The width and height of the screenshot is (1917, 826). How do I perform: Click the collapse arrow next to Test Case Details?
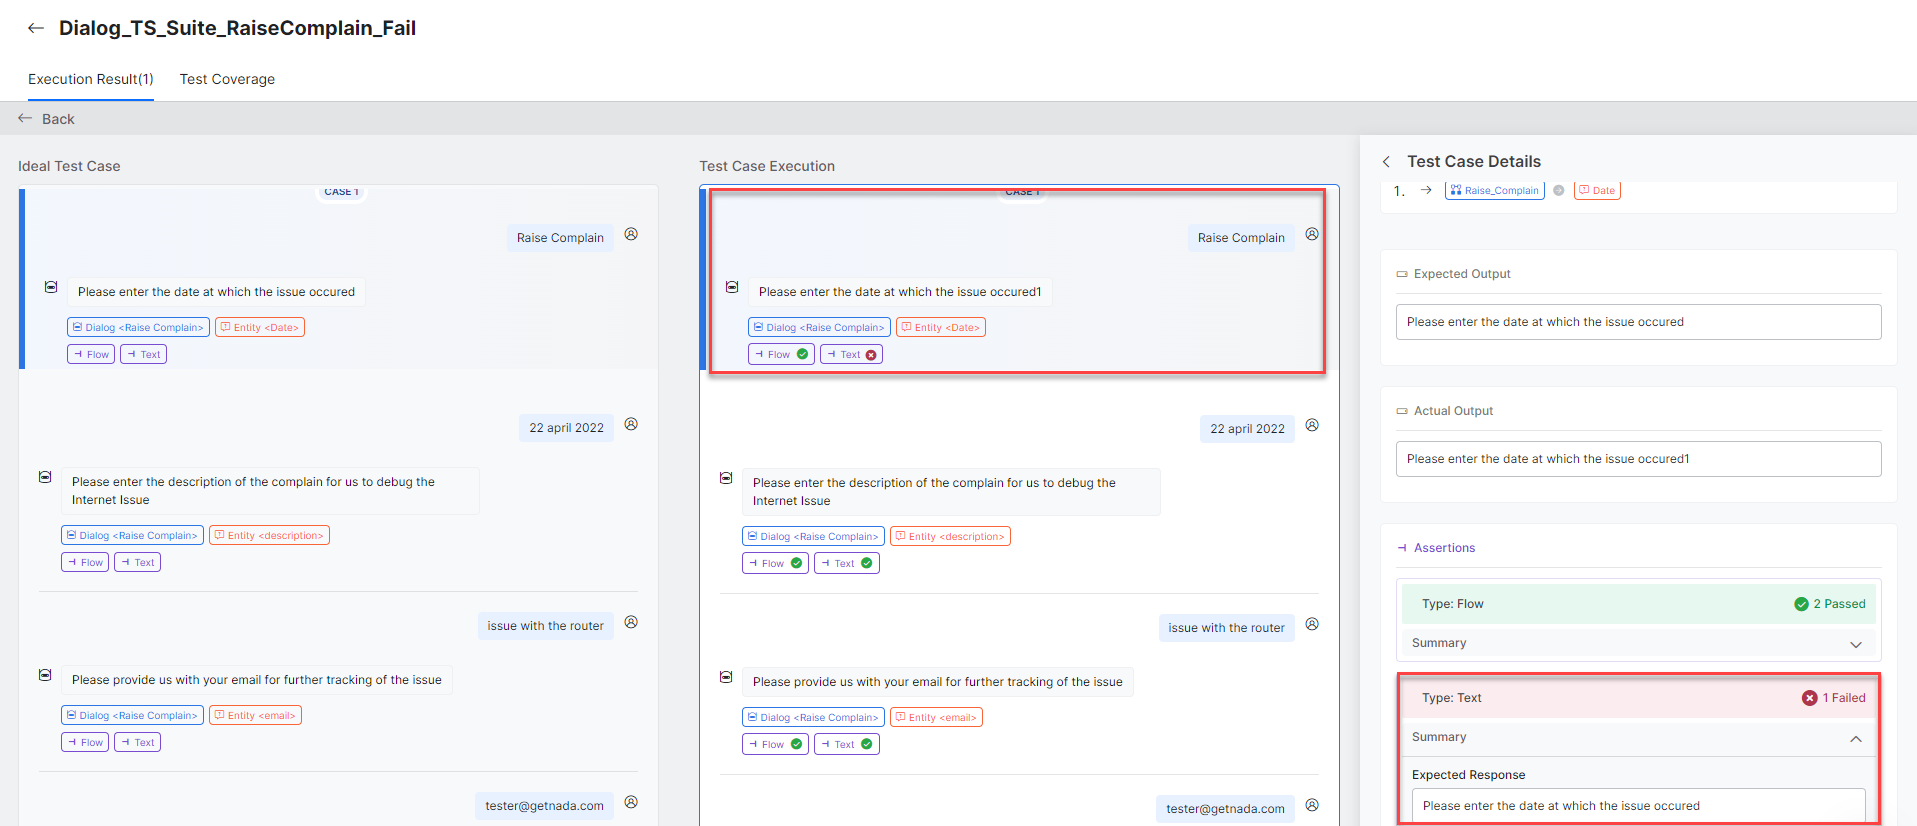point(1386,162)
